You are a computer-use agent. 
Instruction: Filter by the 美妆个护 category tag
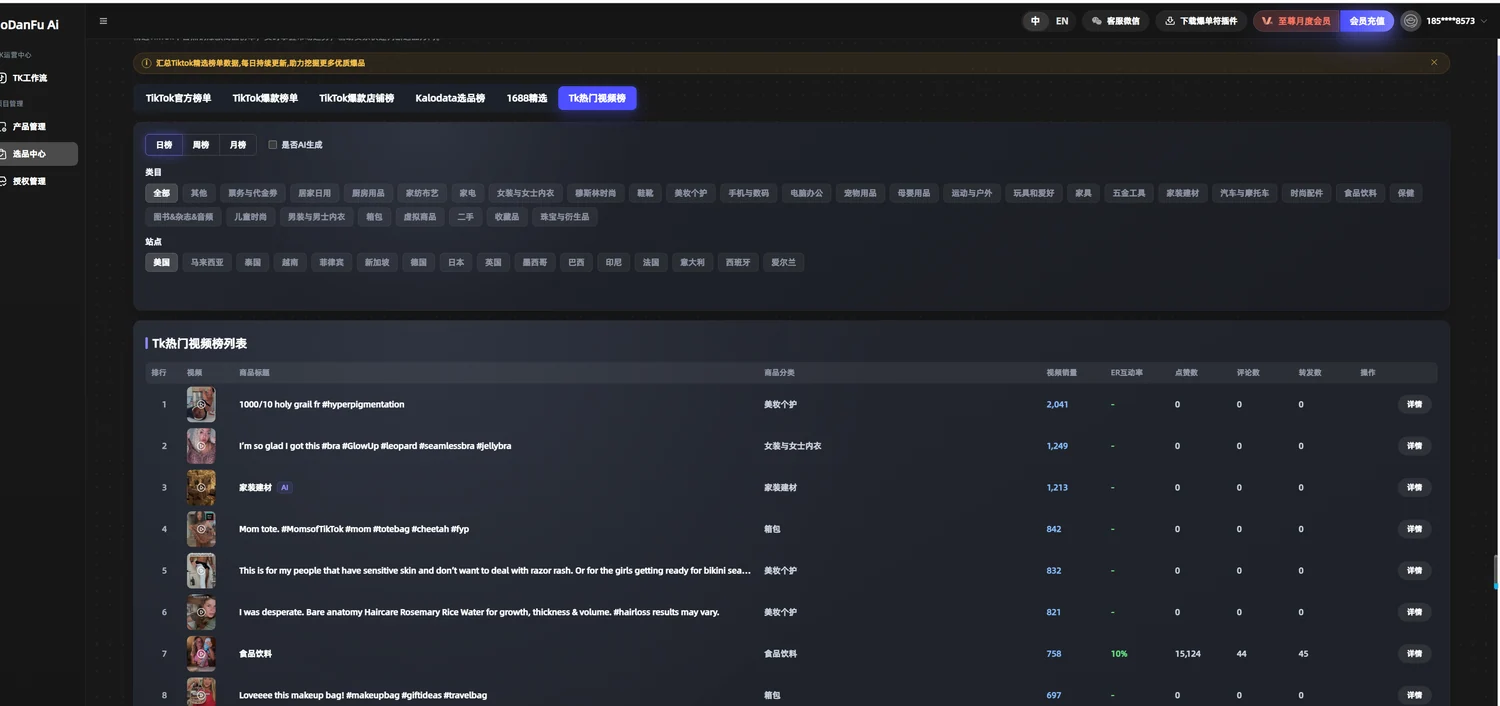click(x=690, y=193)
